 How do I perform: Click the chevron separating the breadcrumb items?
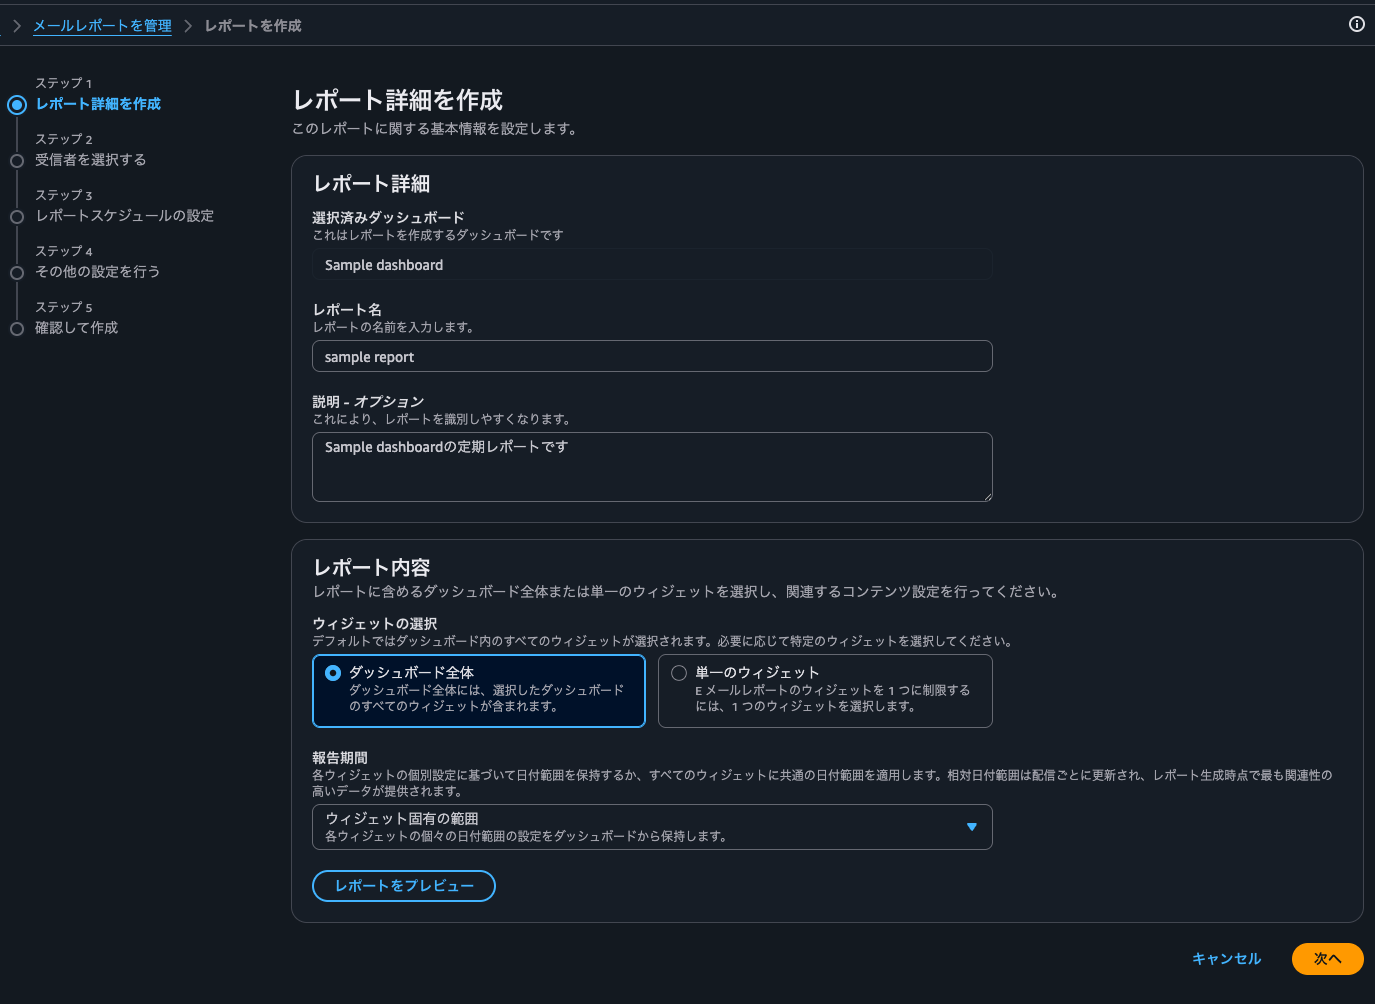click(x=186, y=25)
